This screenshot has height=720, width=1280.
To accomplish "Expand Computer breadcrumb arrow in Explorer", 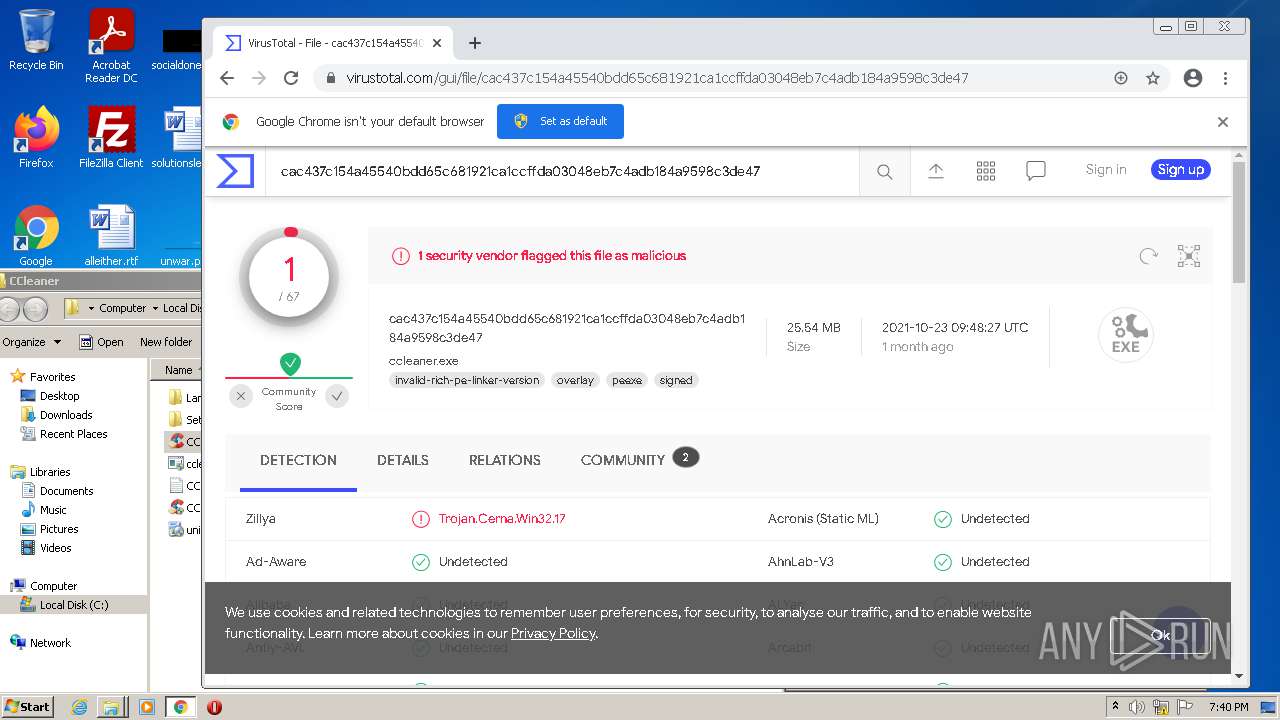I will tap(154, 309).
